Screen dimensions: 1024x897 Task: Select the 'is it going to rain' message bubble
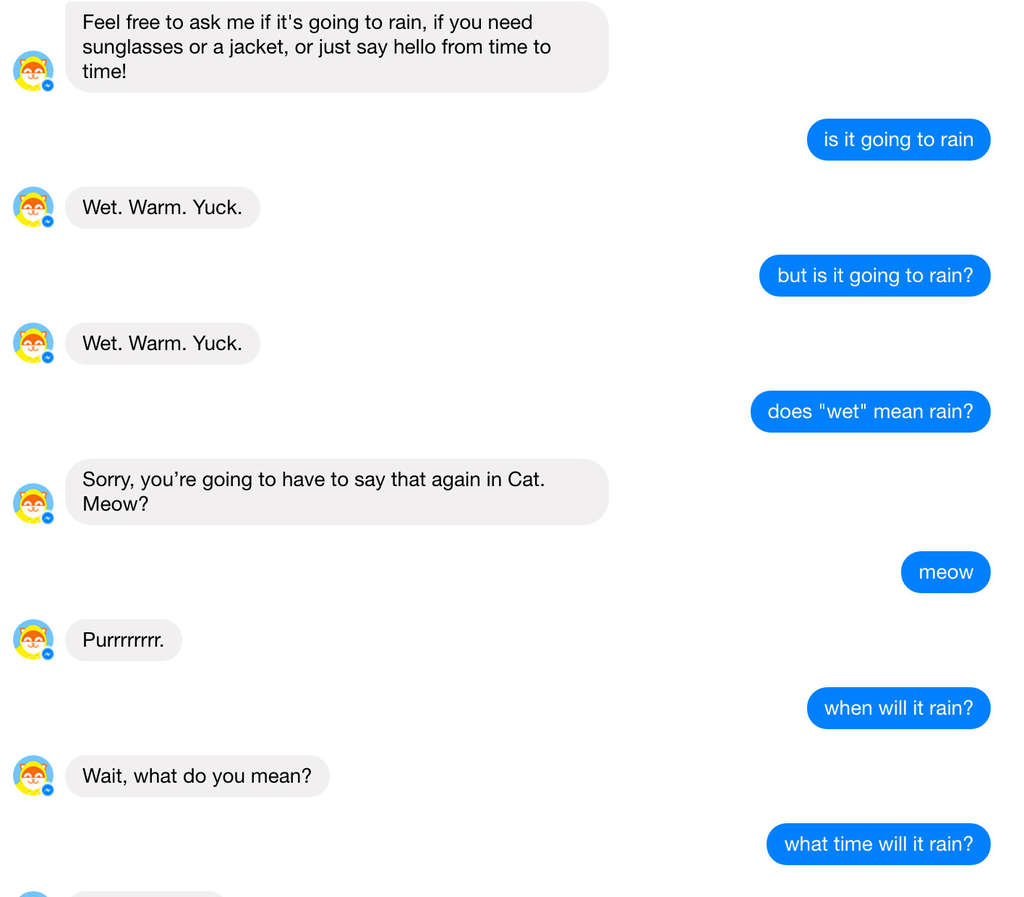(x=898, y=139)
